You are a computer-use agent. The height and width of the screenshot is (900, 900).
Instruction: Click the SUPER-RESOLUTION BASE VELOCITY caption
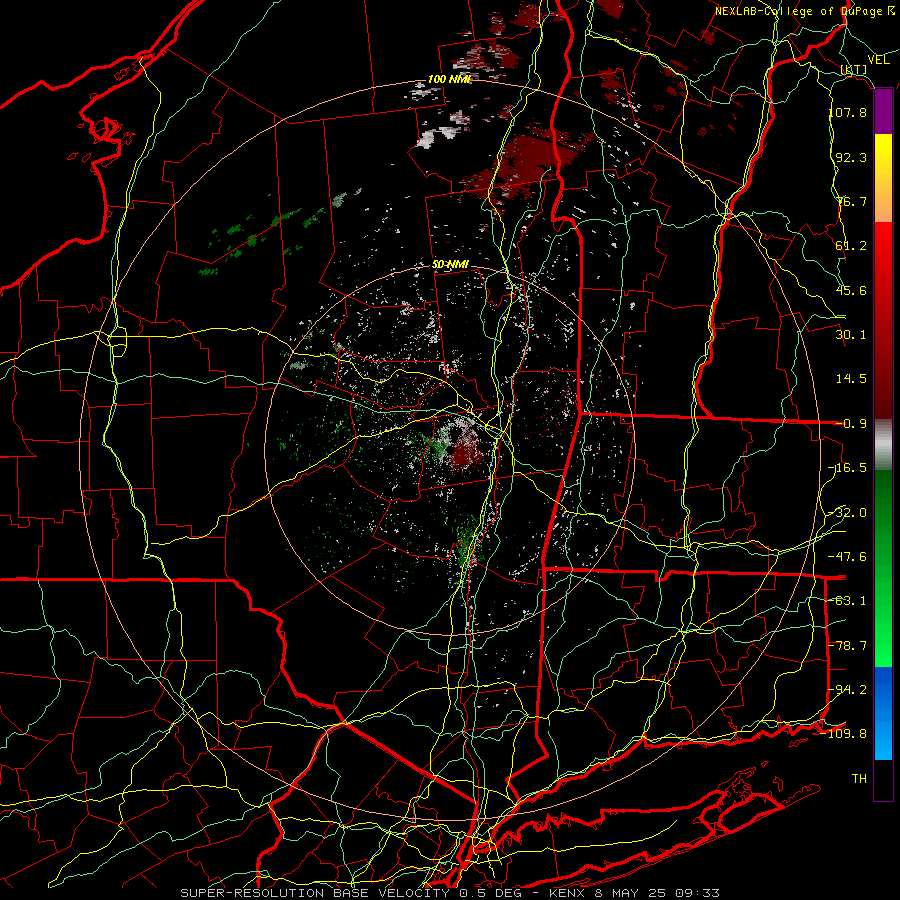click(319, 893)
